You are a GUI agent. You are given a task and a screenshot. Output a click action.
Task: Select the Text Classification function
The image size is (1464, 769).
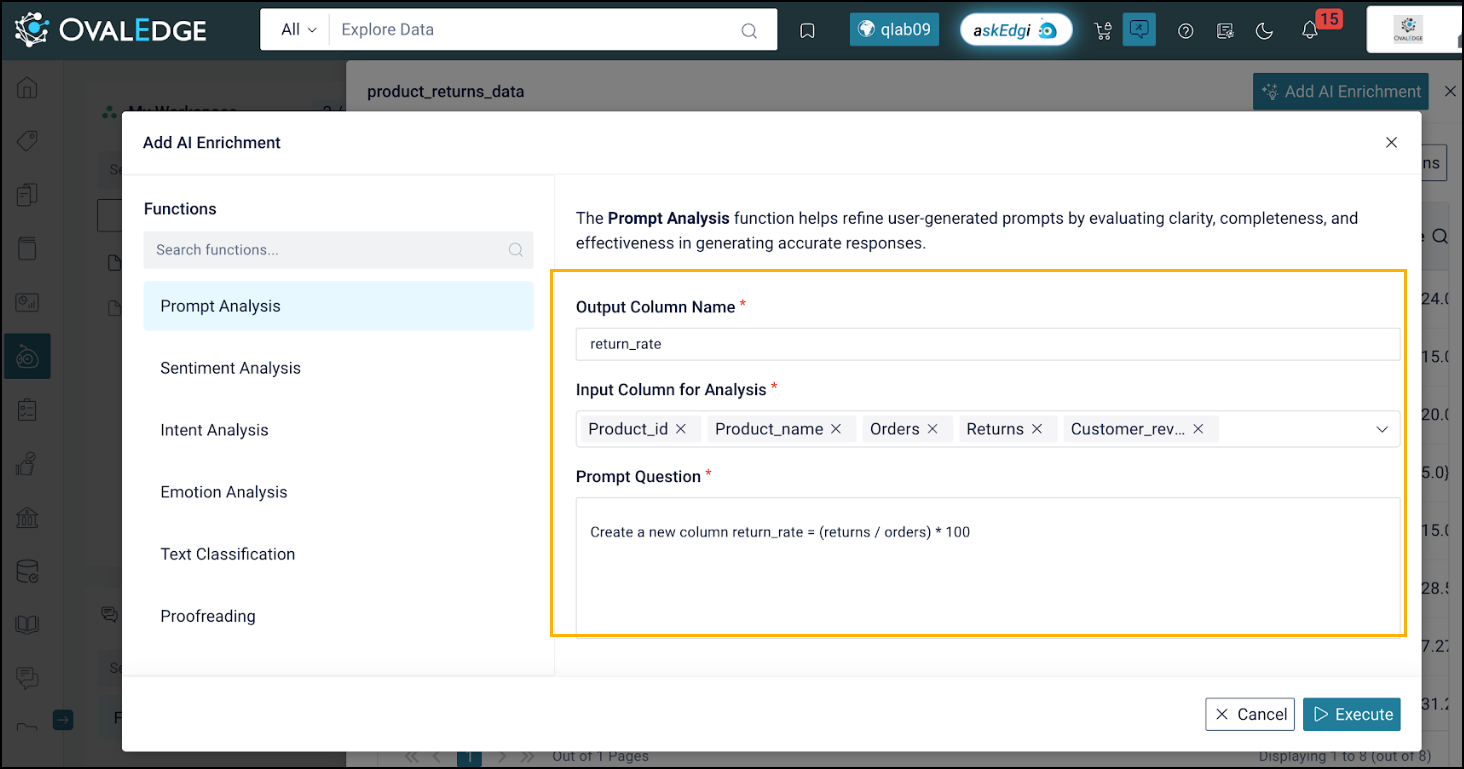(227, 554)
